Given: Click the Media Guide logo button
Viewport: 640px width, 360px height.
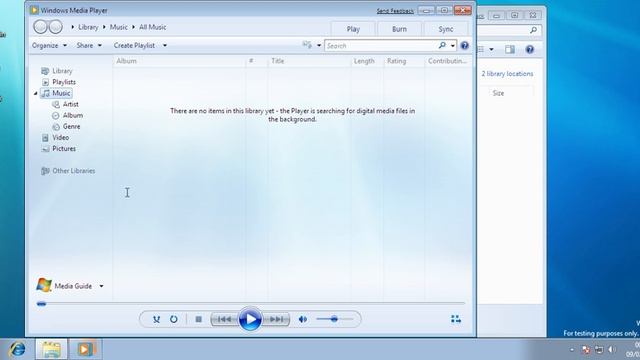Looking at the screenshot, I should (x=44, y=285).
